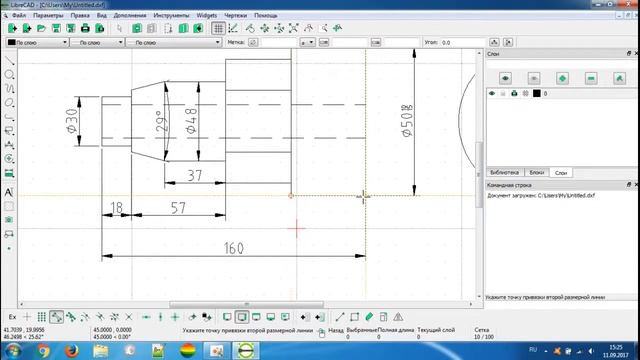Select the Circle tool in left toolbar

[x=9, y=75]
